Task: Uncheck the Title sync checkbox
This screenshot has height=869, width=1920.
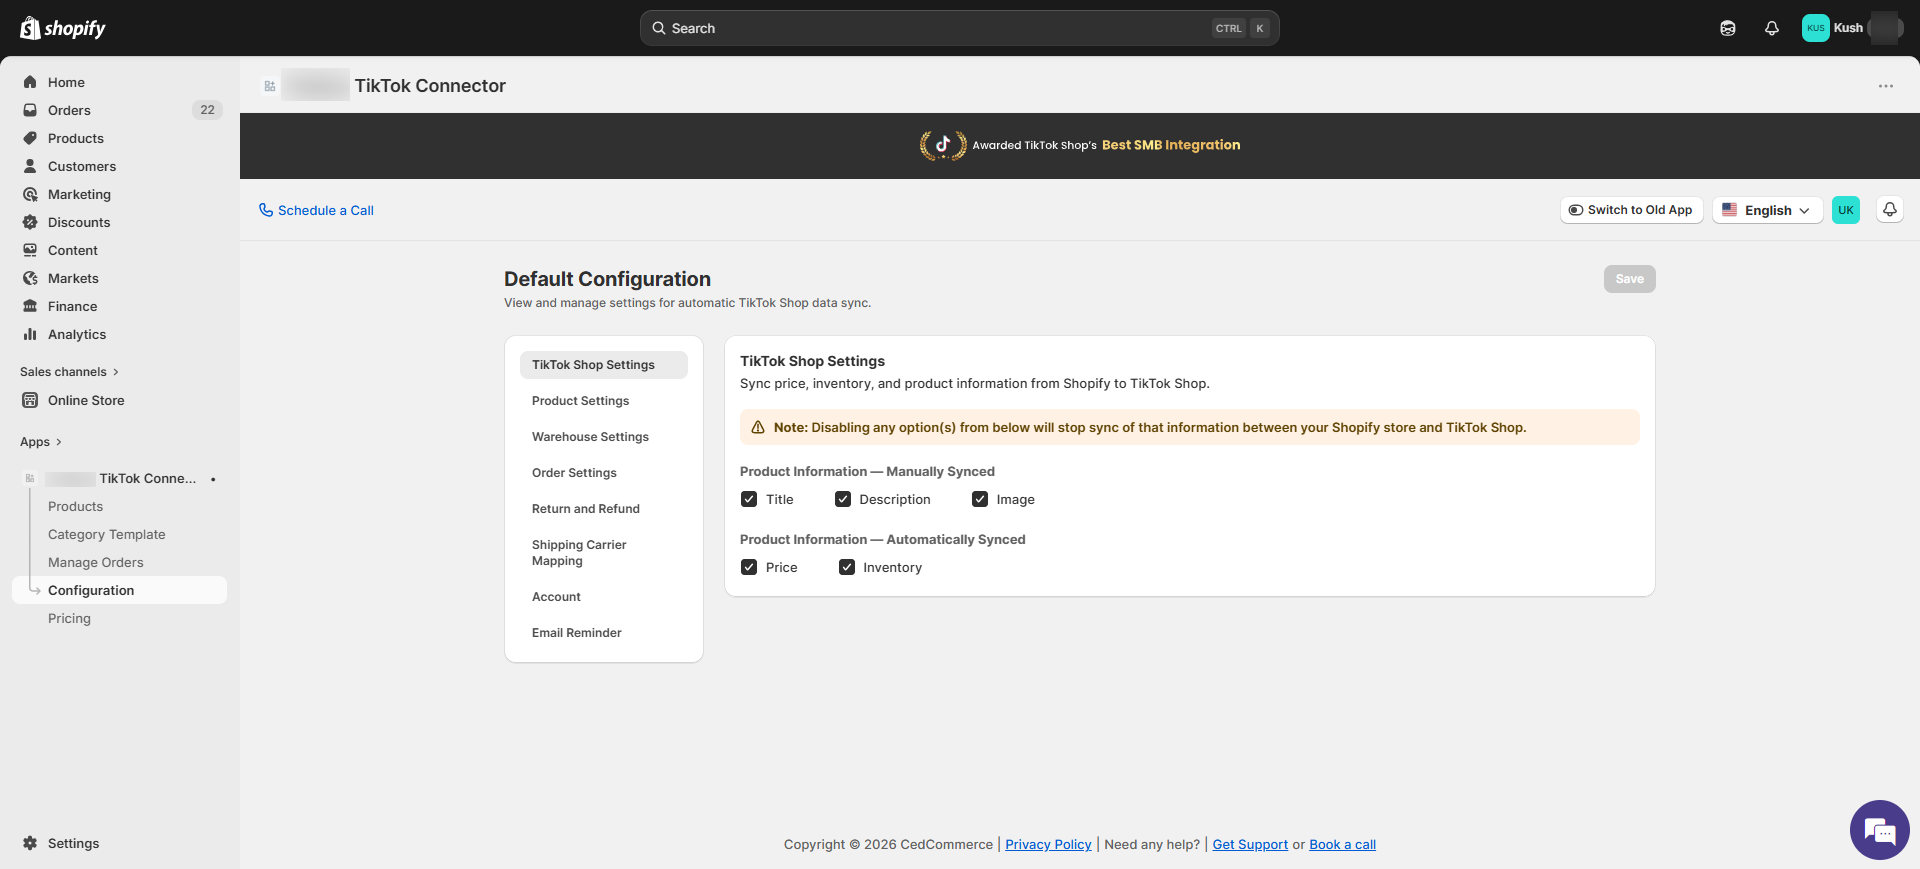Action: [749, 499]
